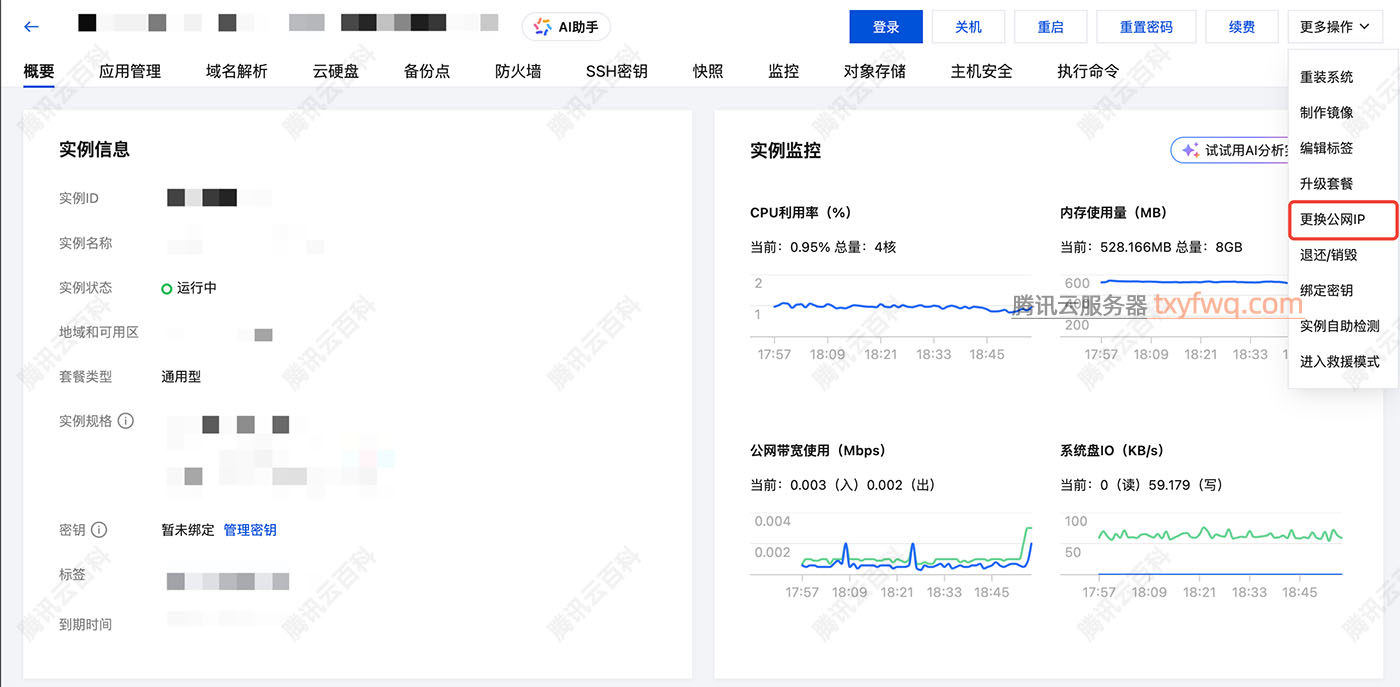This screenshot has height=687, width=1400.
Task: Go to the SSH密钥 tab
Action: pos(616,71)
